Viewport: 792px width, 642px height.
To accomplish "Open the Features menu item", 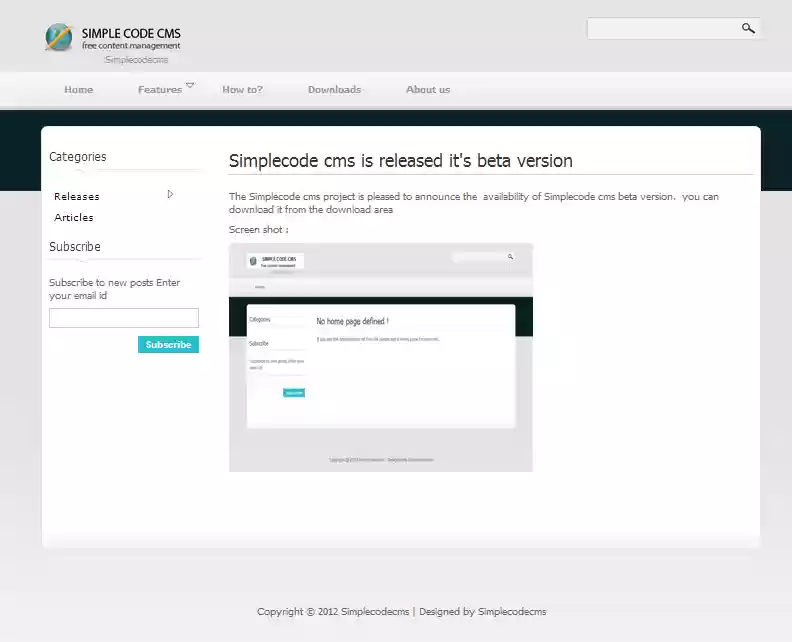I will [x=160, y=89].
